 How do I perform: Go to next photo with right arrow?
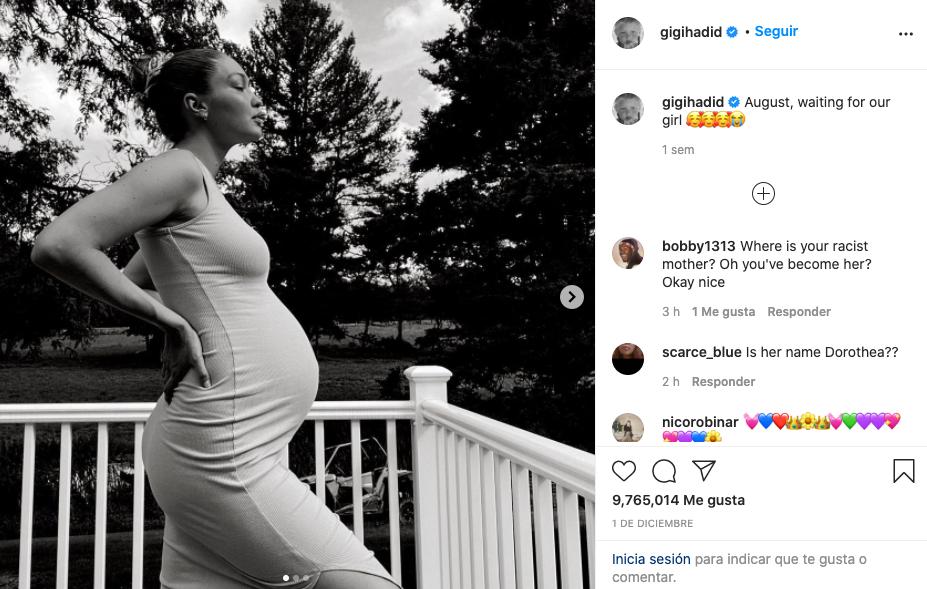point(572,297)
